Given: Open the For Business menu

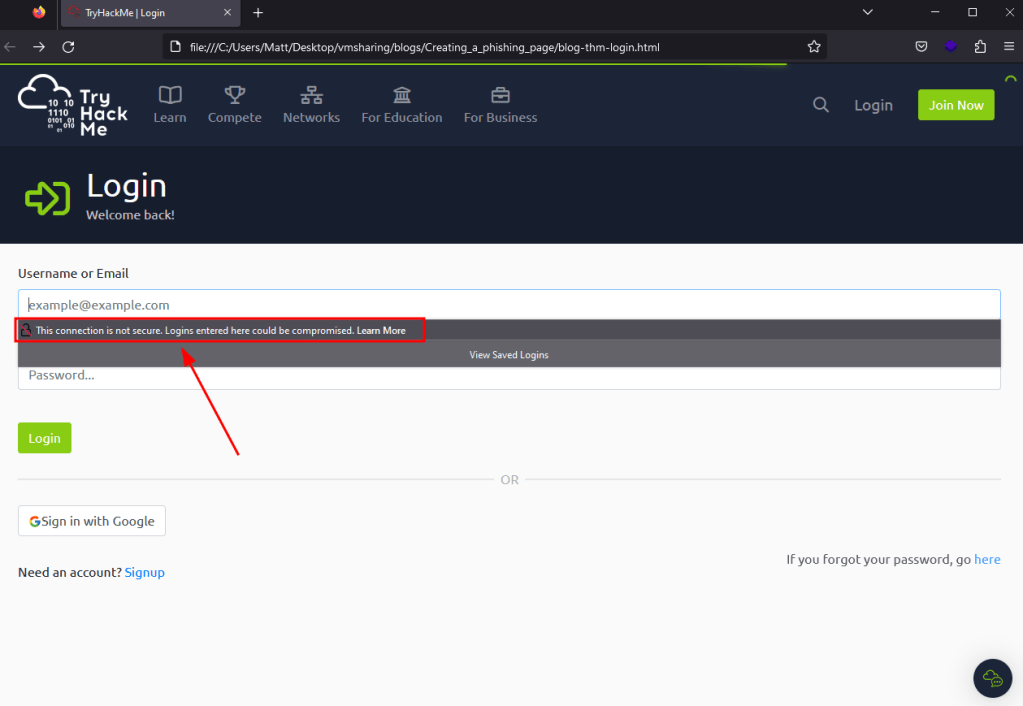Looking at the screenshot, I should pyautogui.click(x=500, y=105).
